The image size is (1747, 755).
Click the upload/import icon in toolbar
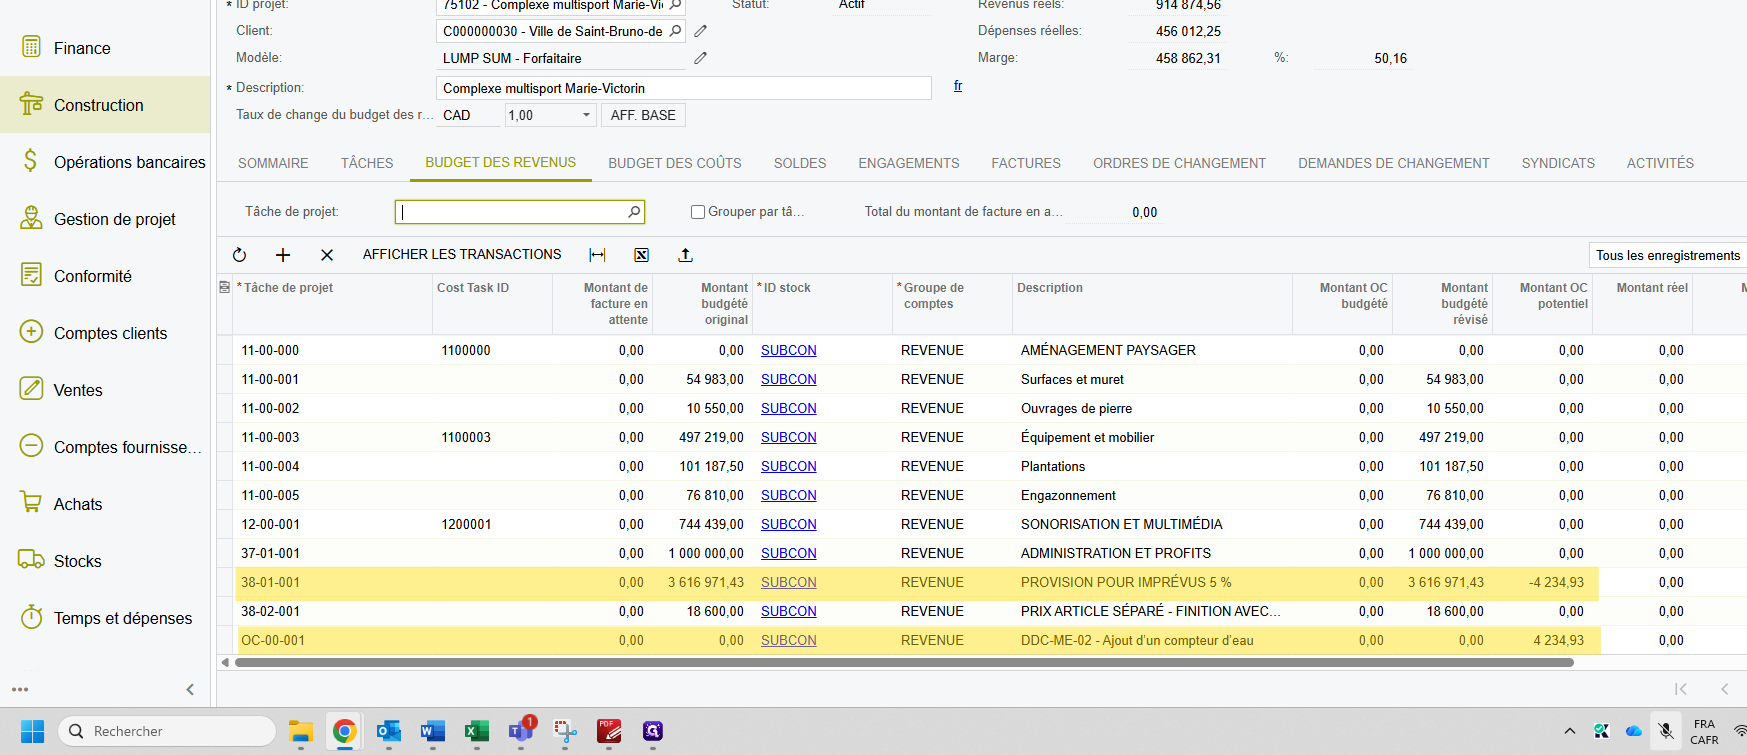685,255
